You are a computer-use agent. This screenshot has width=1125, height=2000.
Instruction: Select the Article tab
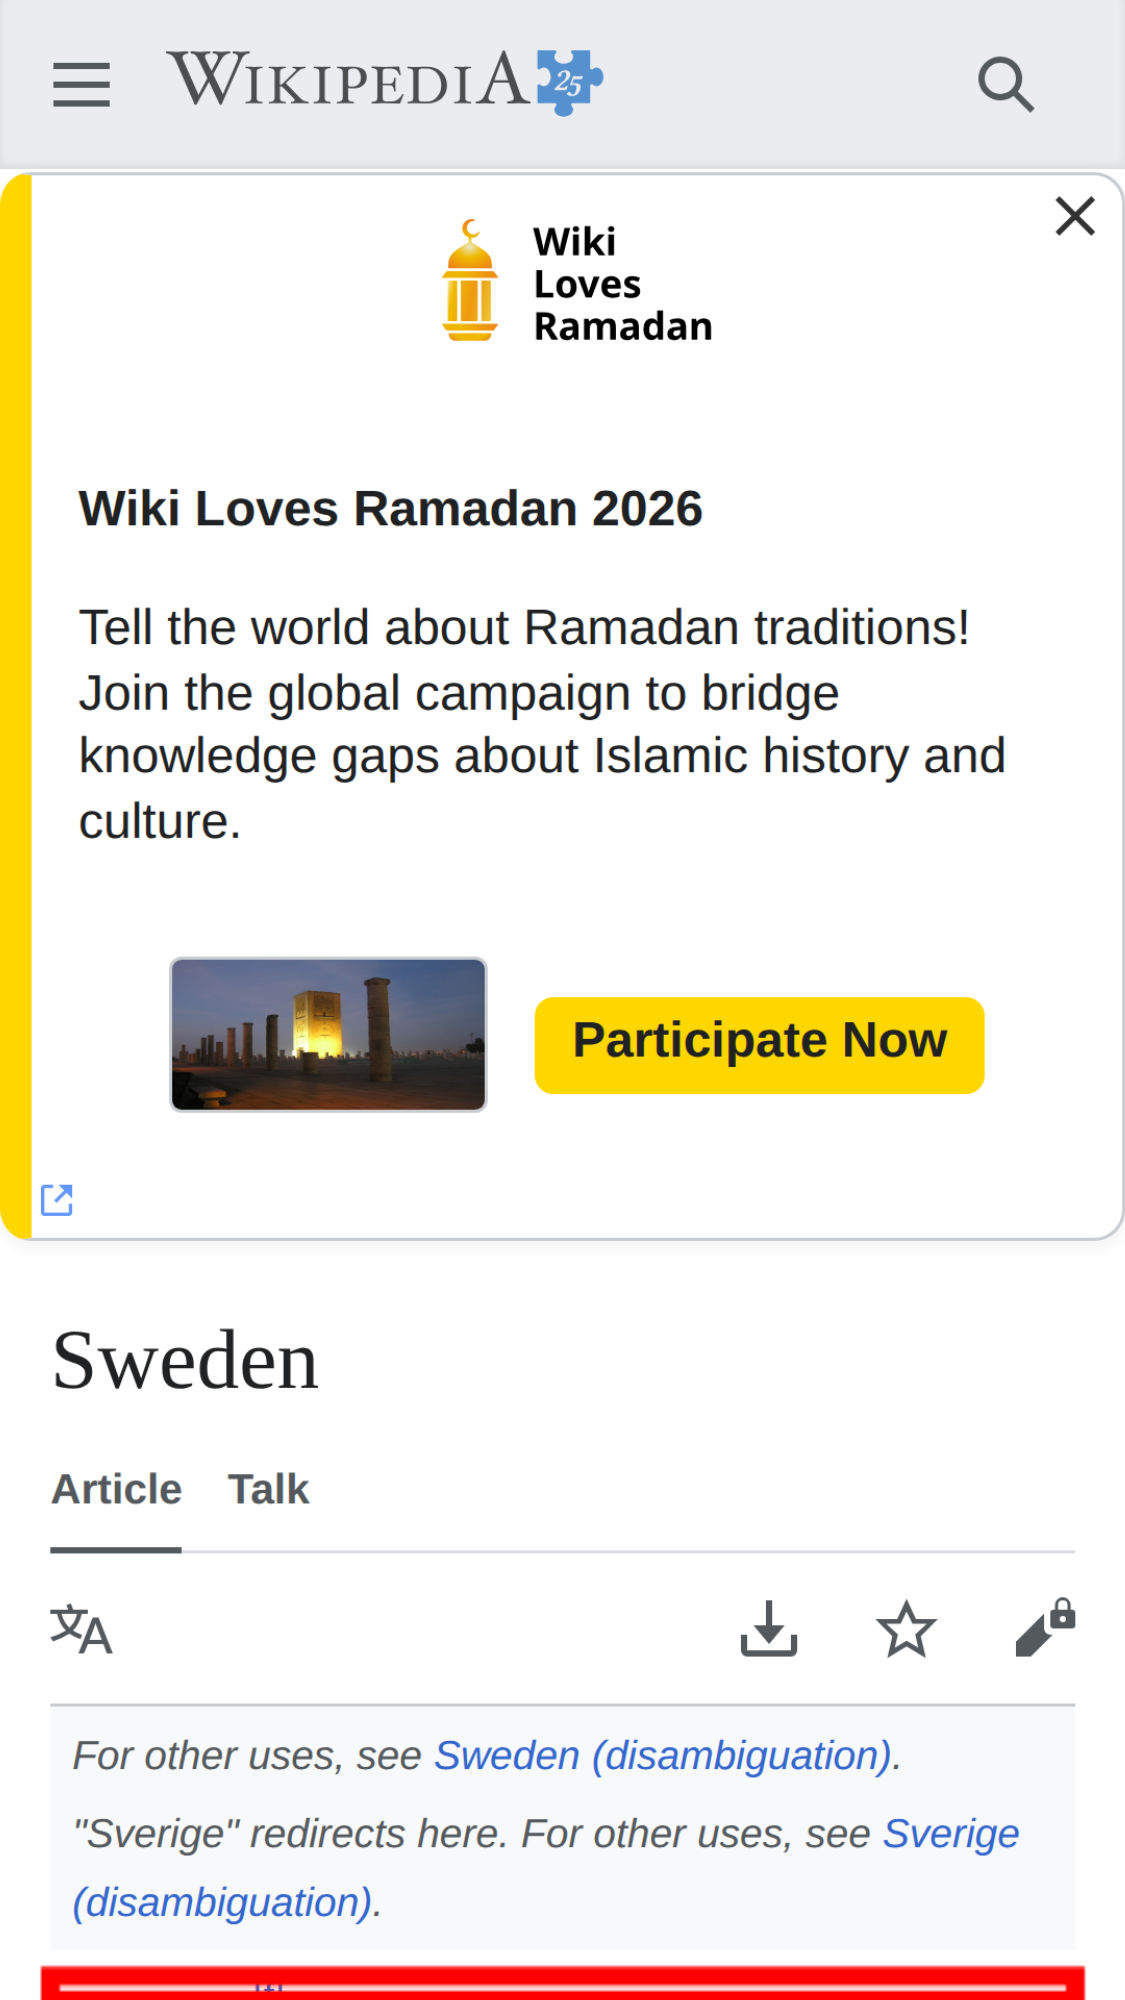coord(116,1489)
